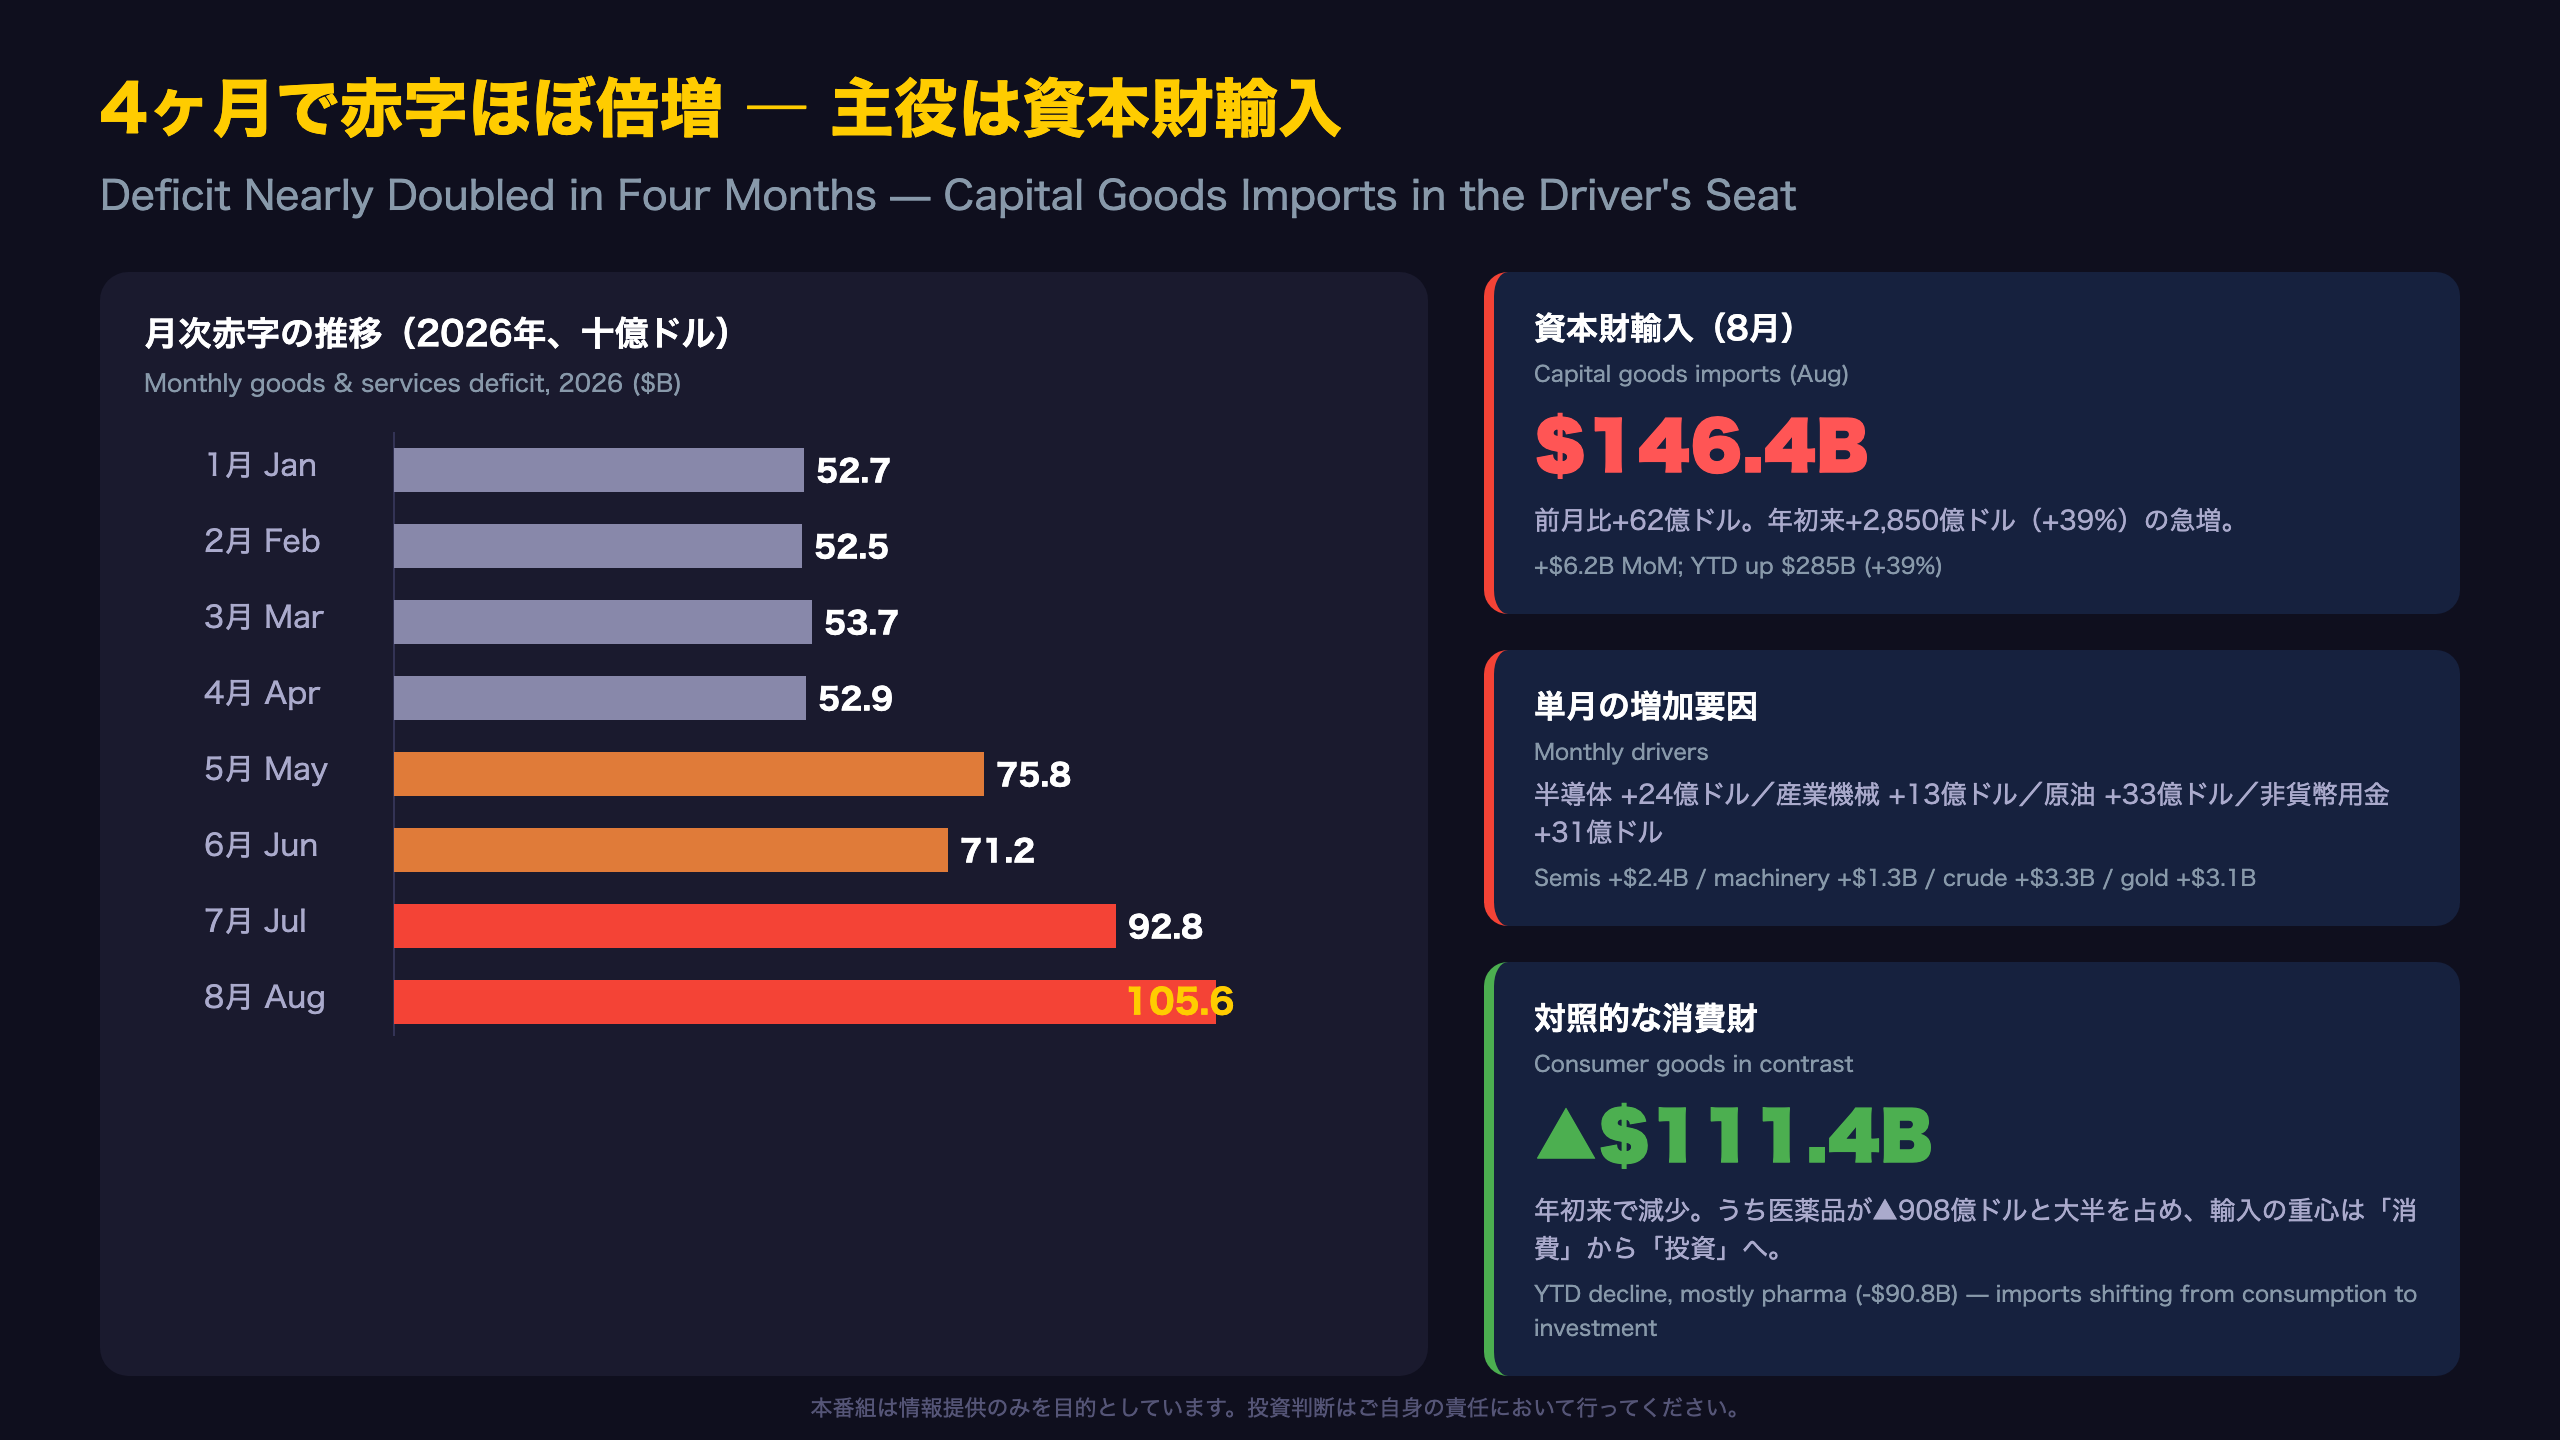Click card heading '単月の増加要因'
Screen dimensions: 2560x1440
coord(1645,706)
